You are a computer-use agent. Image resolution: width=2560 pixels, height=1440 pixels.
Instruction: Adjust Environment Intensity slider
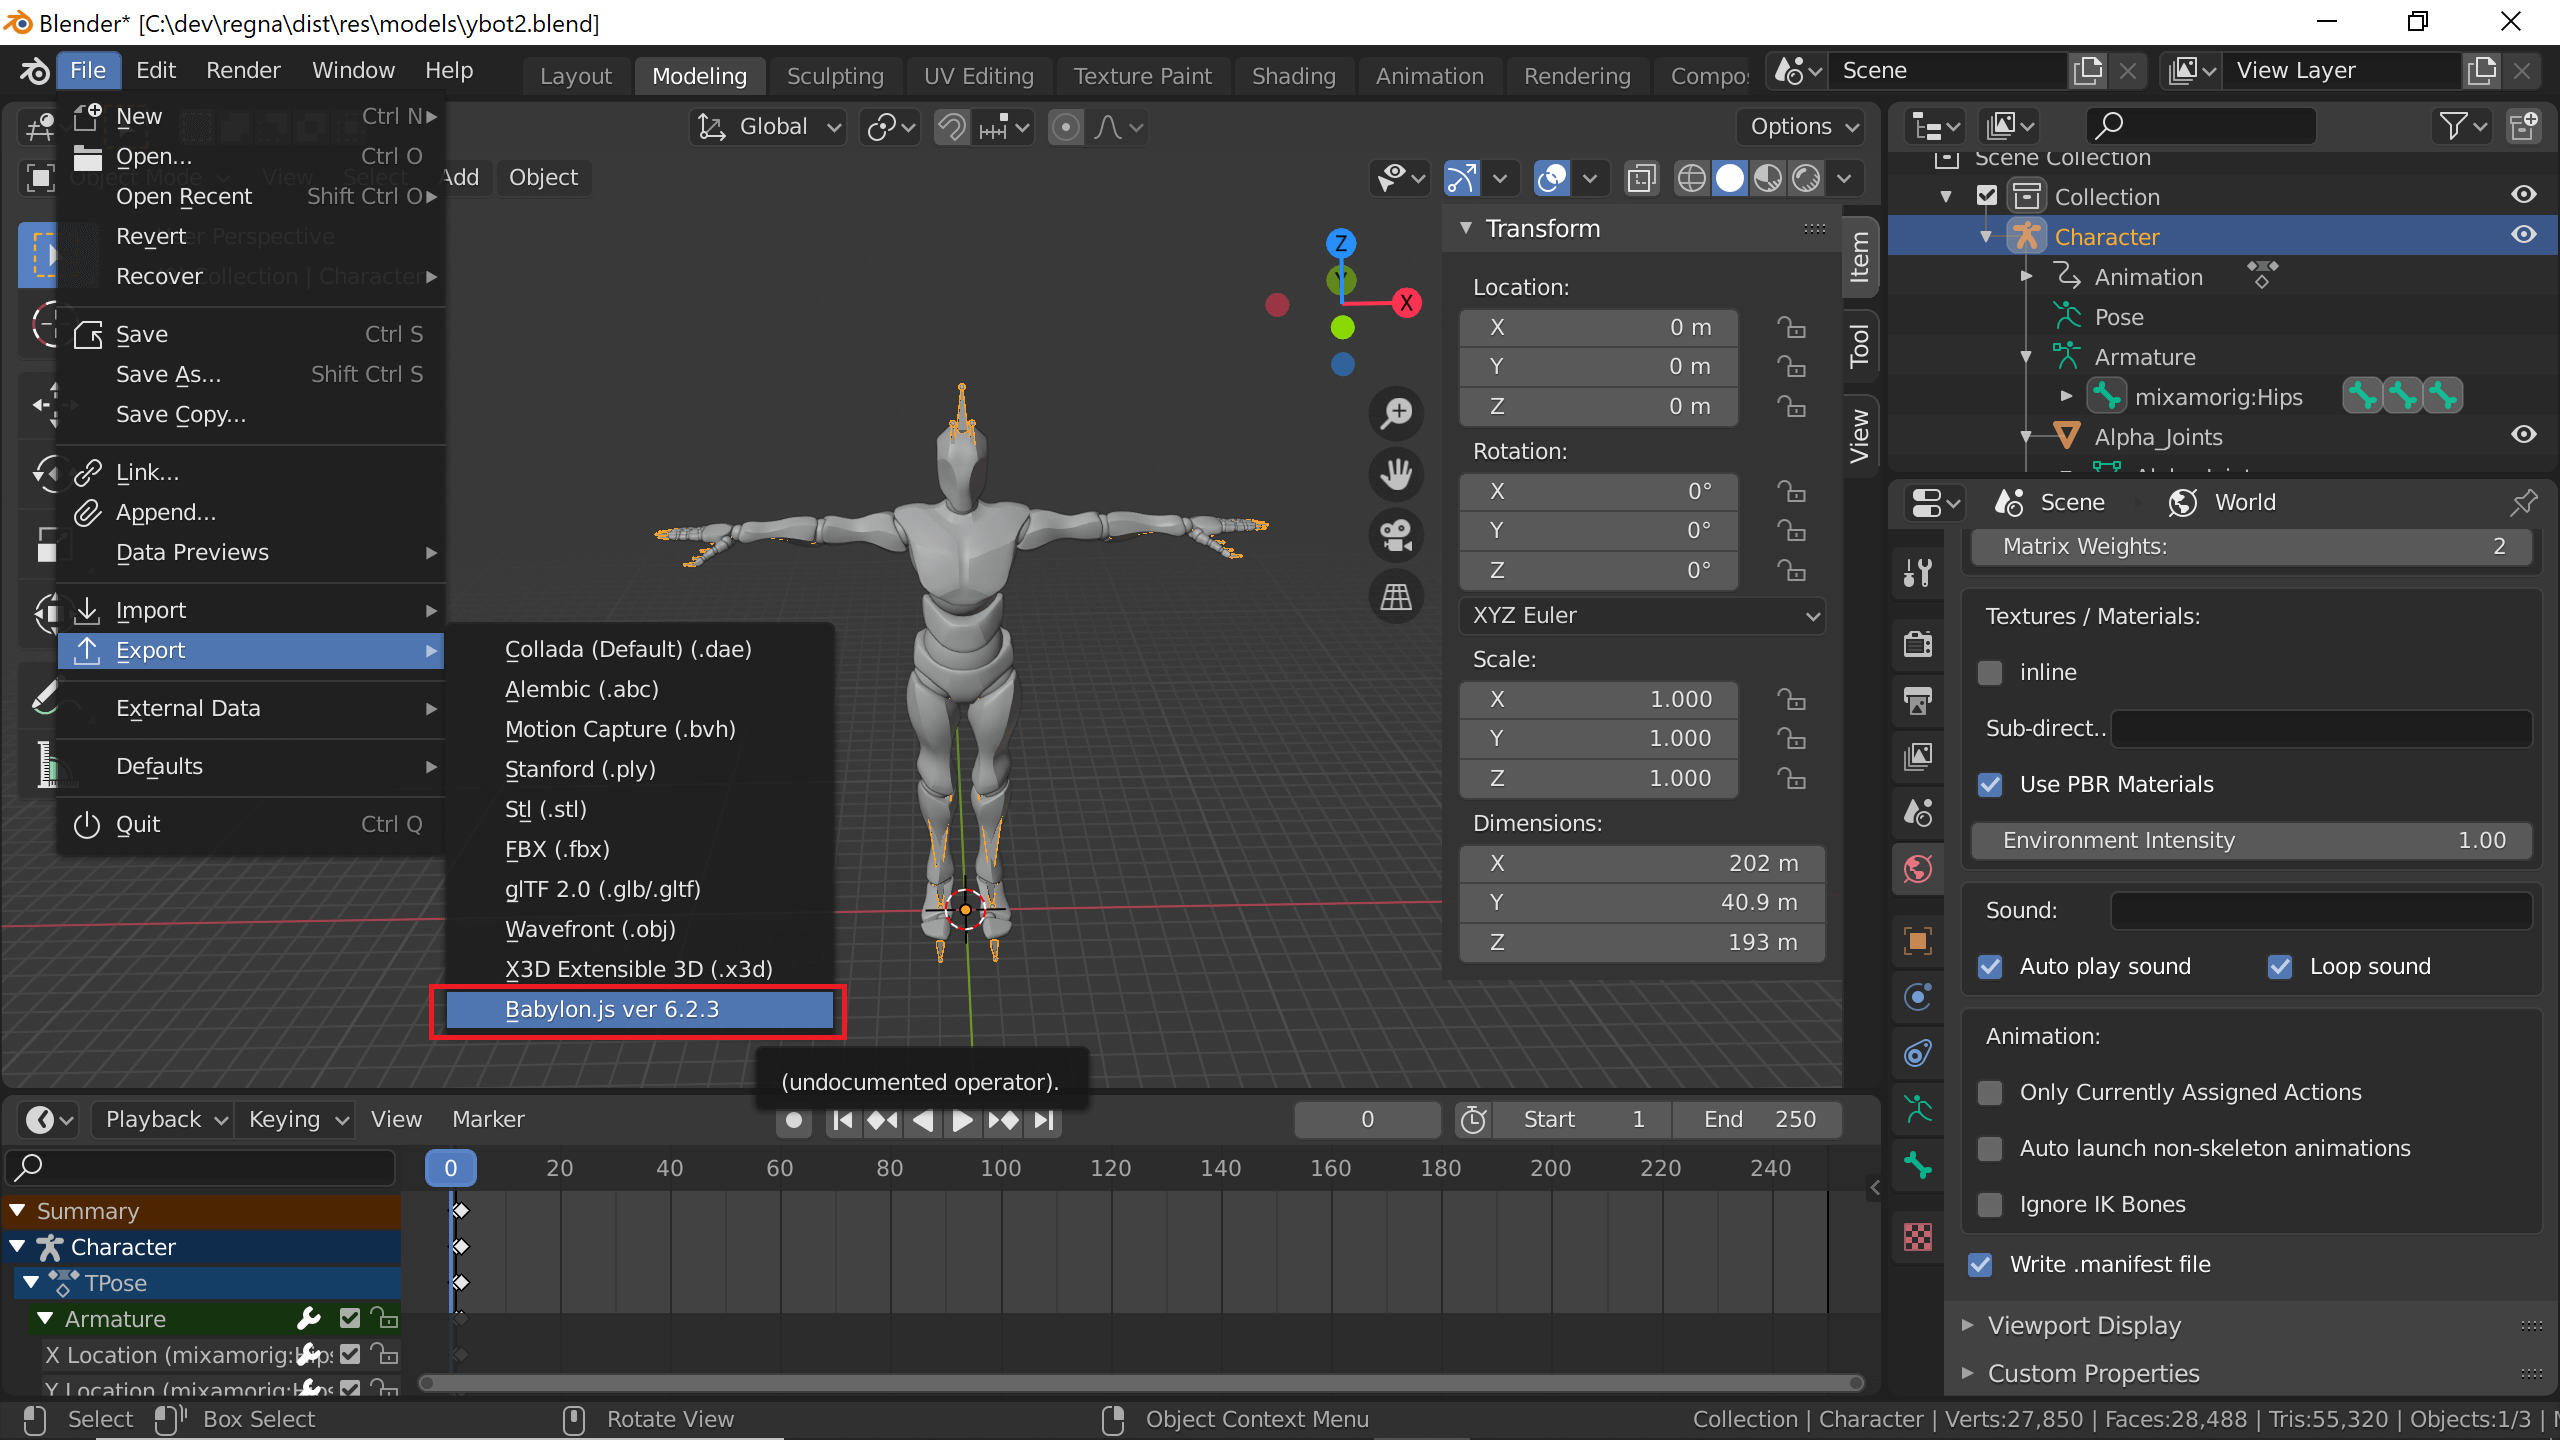click(x=2252, y=840)
